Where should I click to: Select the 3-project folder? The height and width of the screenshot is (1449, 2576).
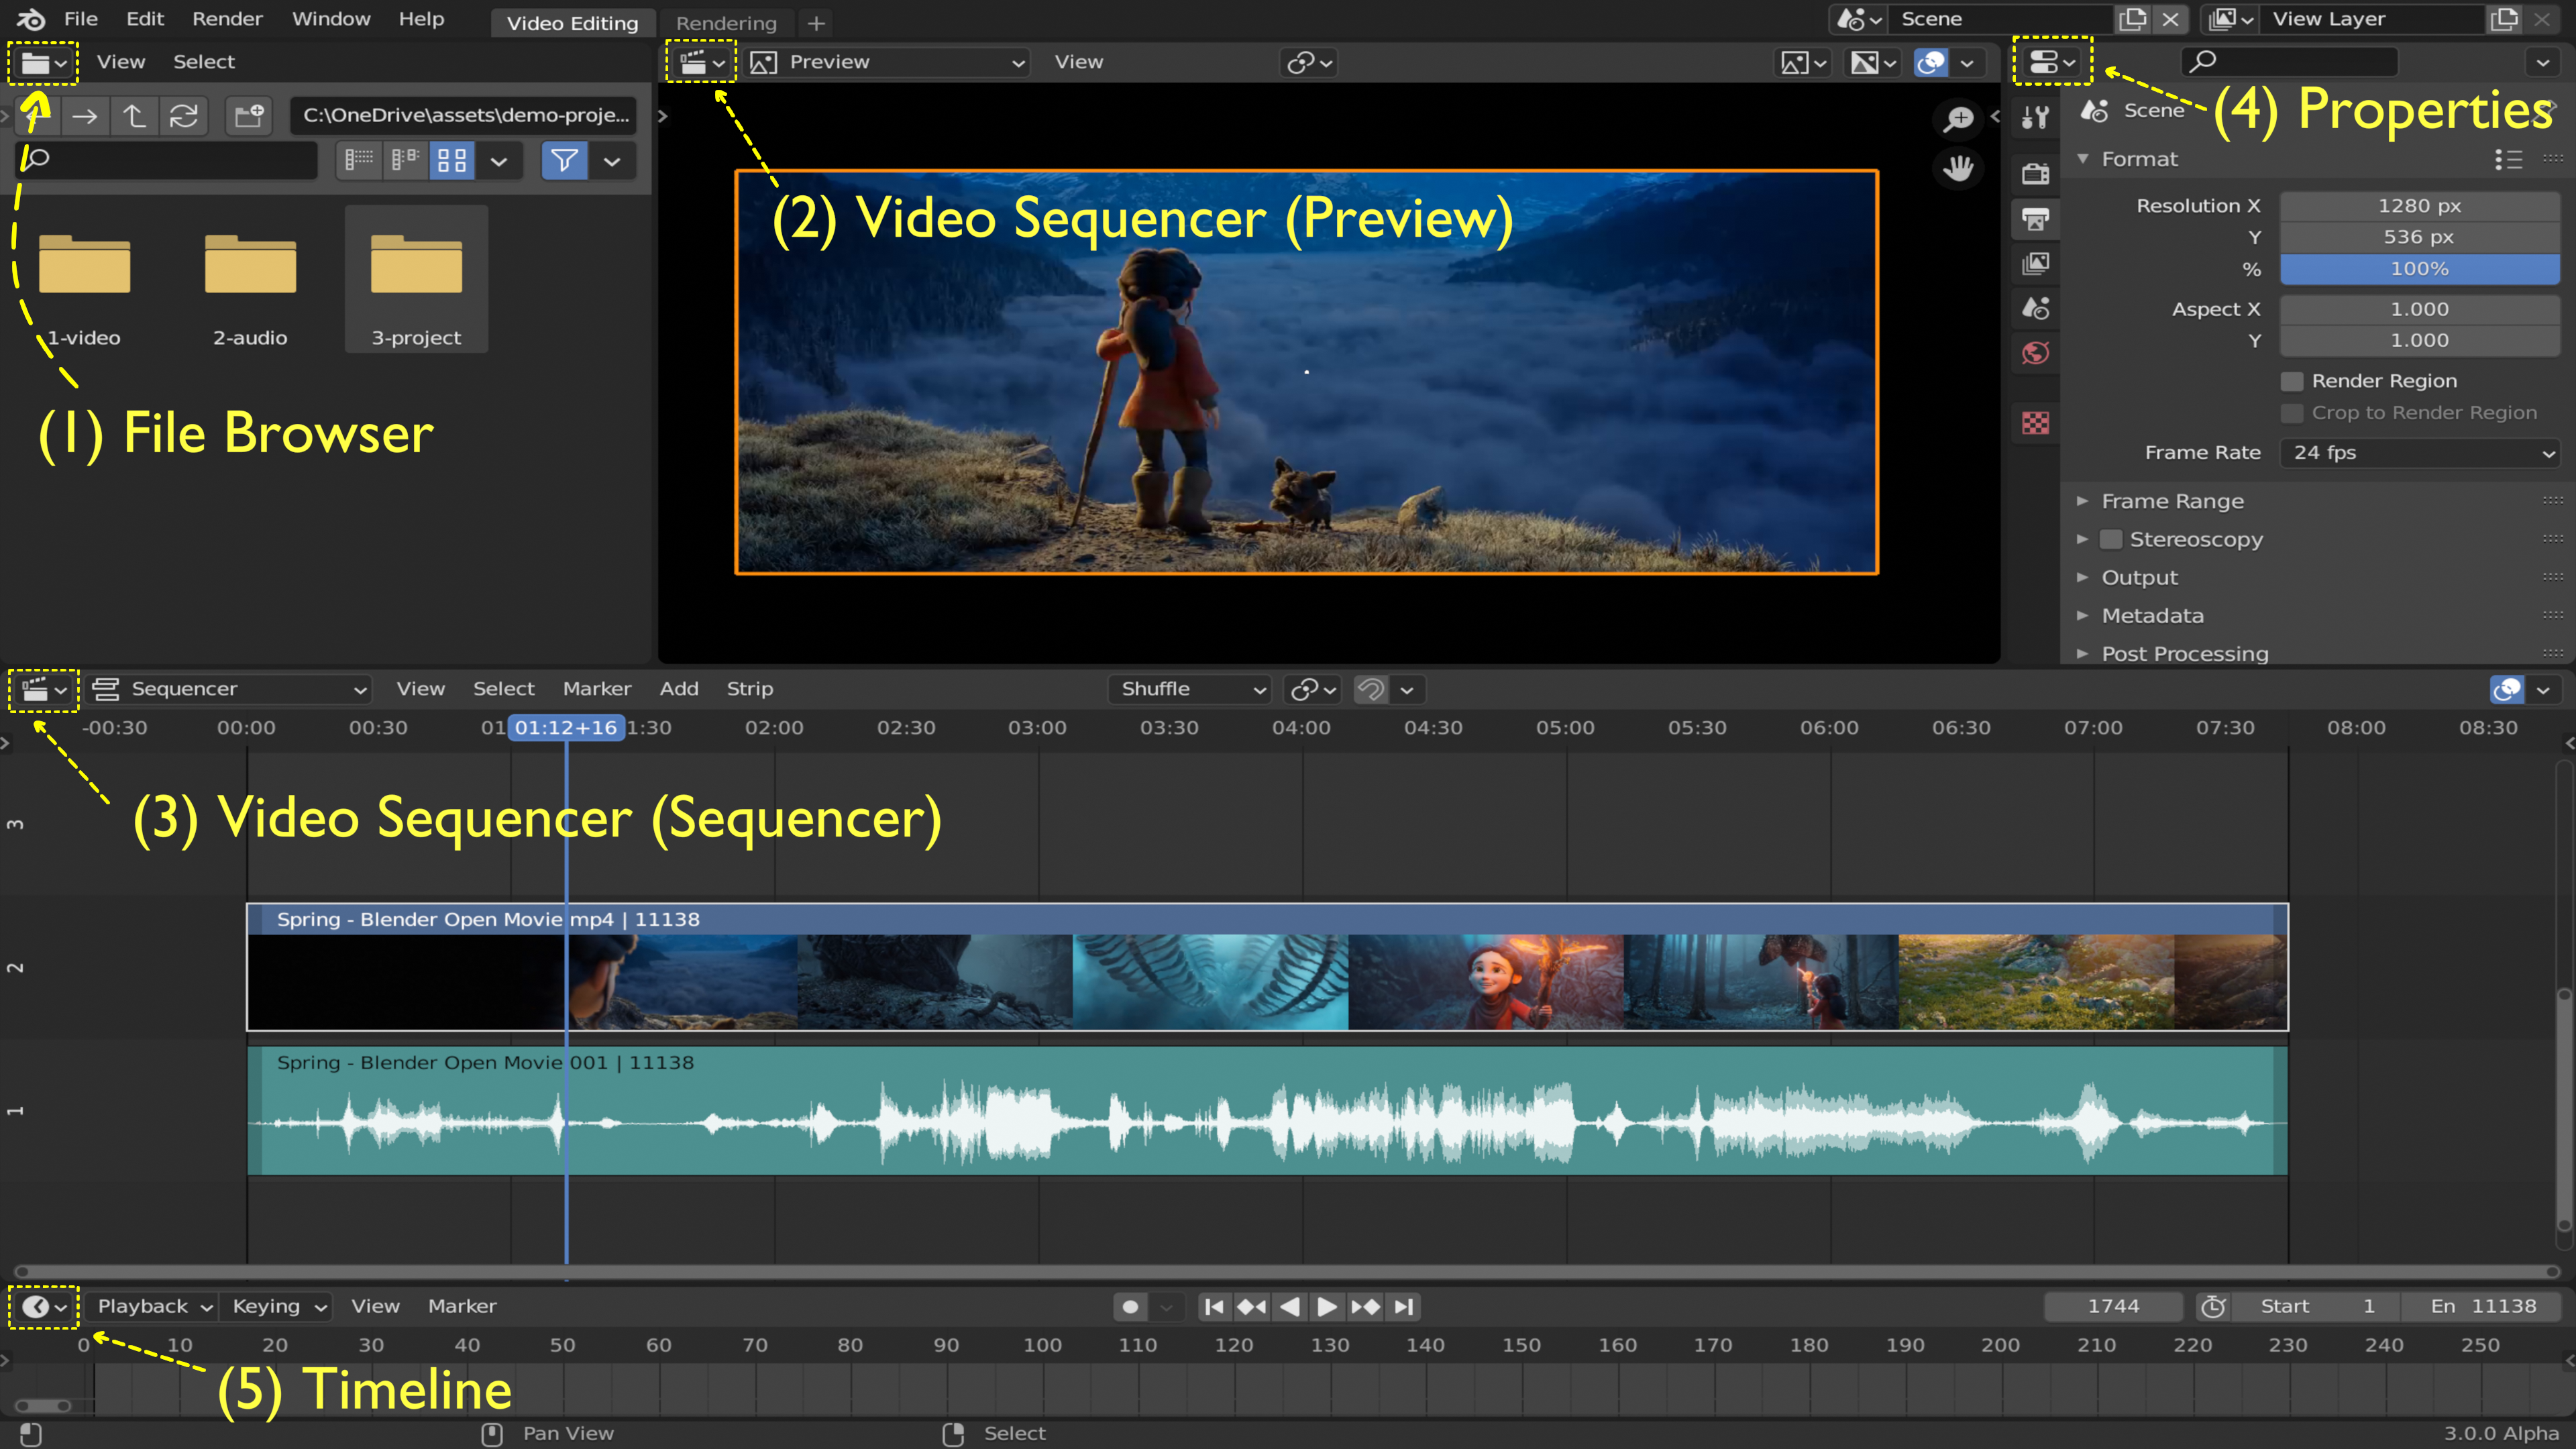click(x=416, y=279)
